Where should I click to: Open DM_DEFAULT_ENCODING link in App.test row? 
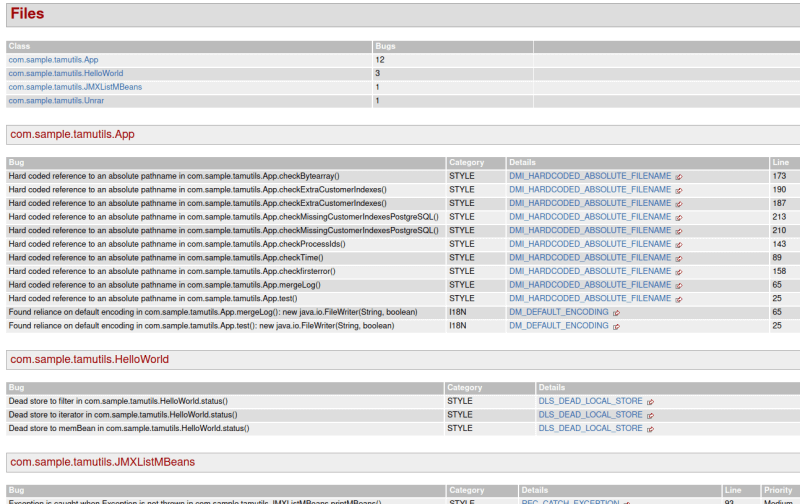pos(559,325)
